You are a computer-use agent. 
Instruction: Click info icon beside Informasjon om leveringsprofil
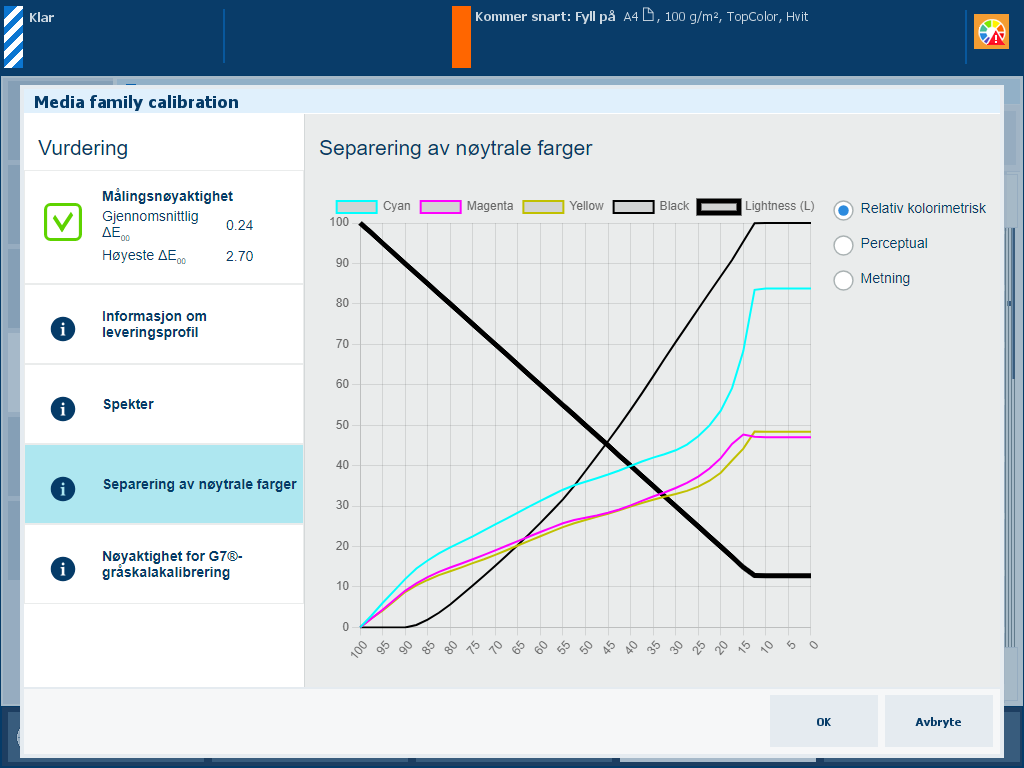[63, 328]
